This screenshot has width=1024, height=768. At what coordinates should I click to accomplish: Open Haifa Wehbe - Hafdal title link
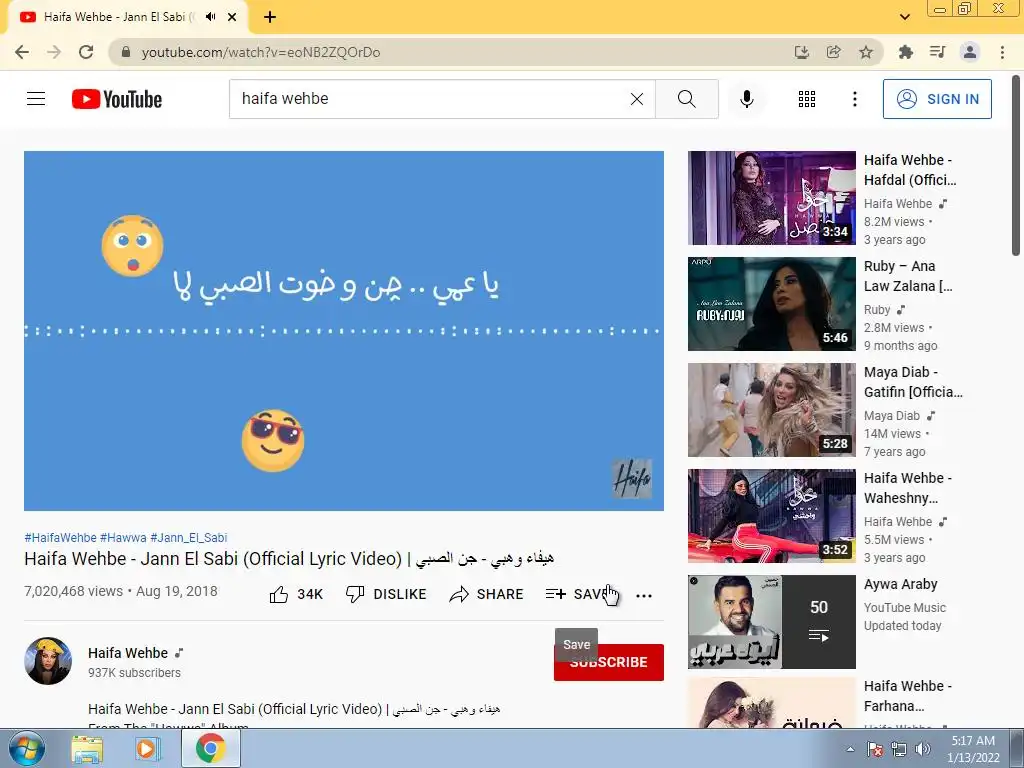click(x=910, y=170)
